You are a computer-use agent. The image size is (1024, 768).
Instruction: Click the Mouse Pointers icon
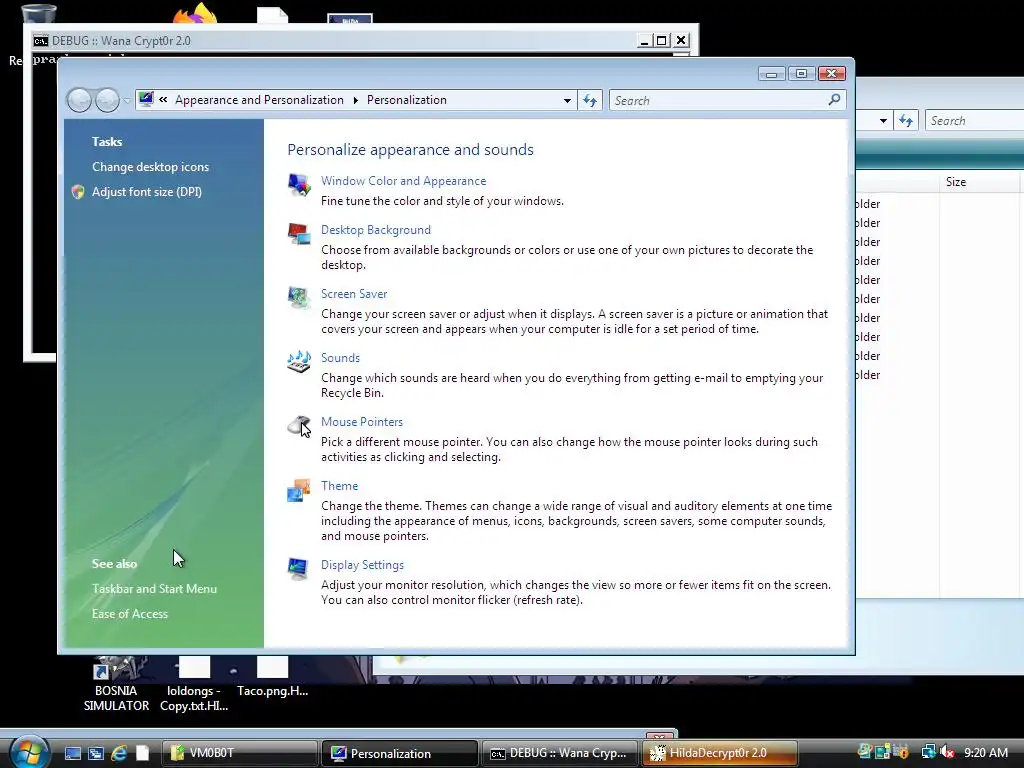[299, 426]
